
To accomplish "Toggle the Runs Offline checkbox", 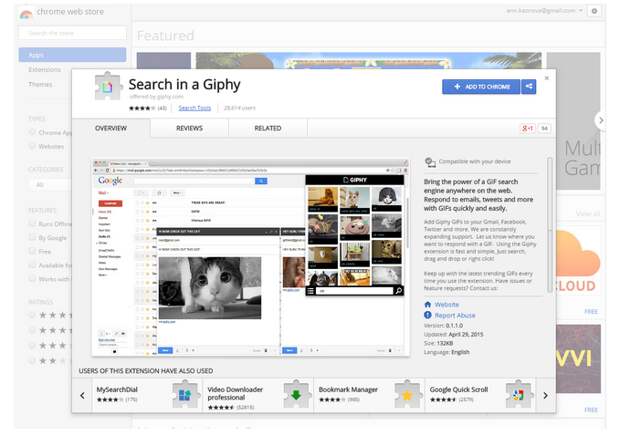I will point(32,224).
